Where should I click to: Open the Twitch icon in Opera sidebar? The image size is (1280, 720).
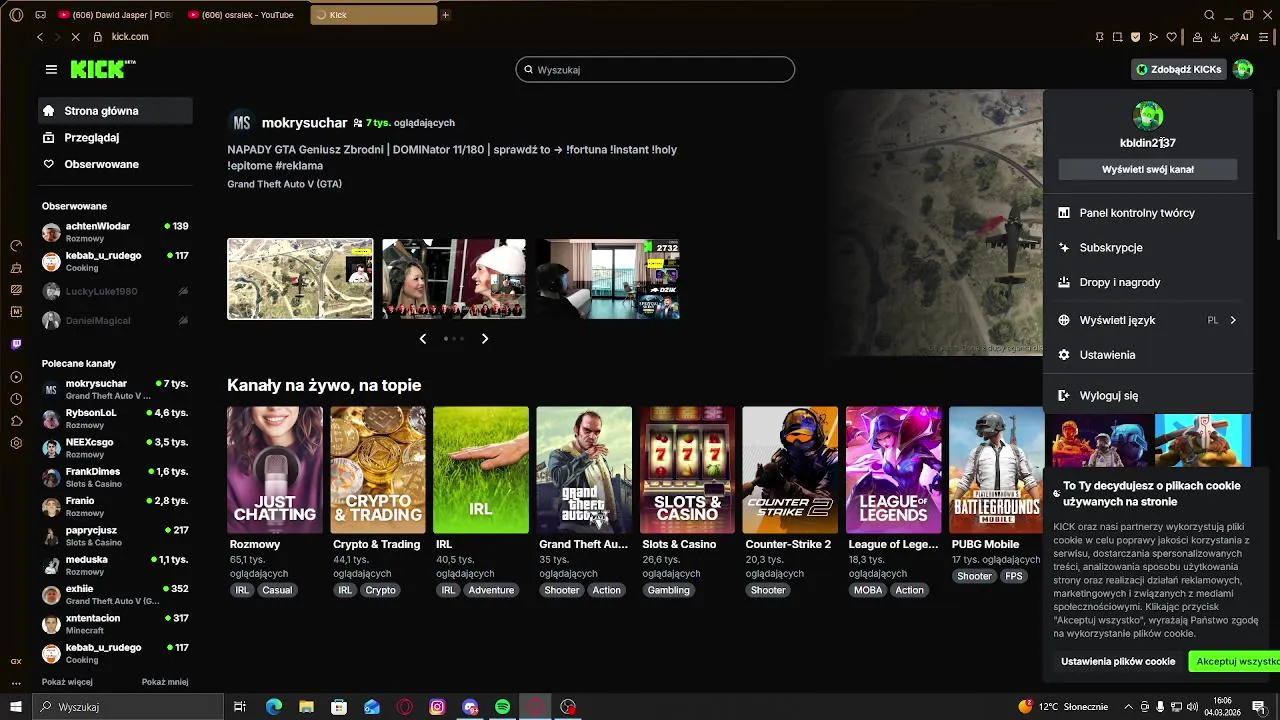16,344
